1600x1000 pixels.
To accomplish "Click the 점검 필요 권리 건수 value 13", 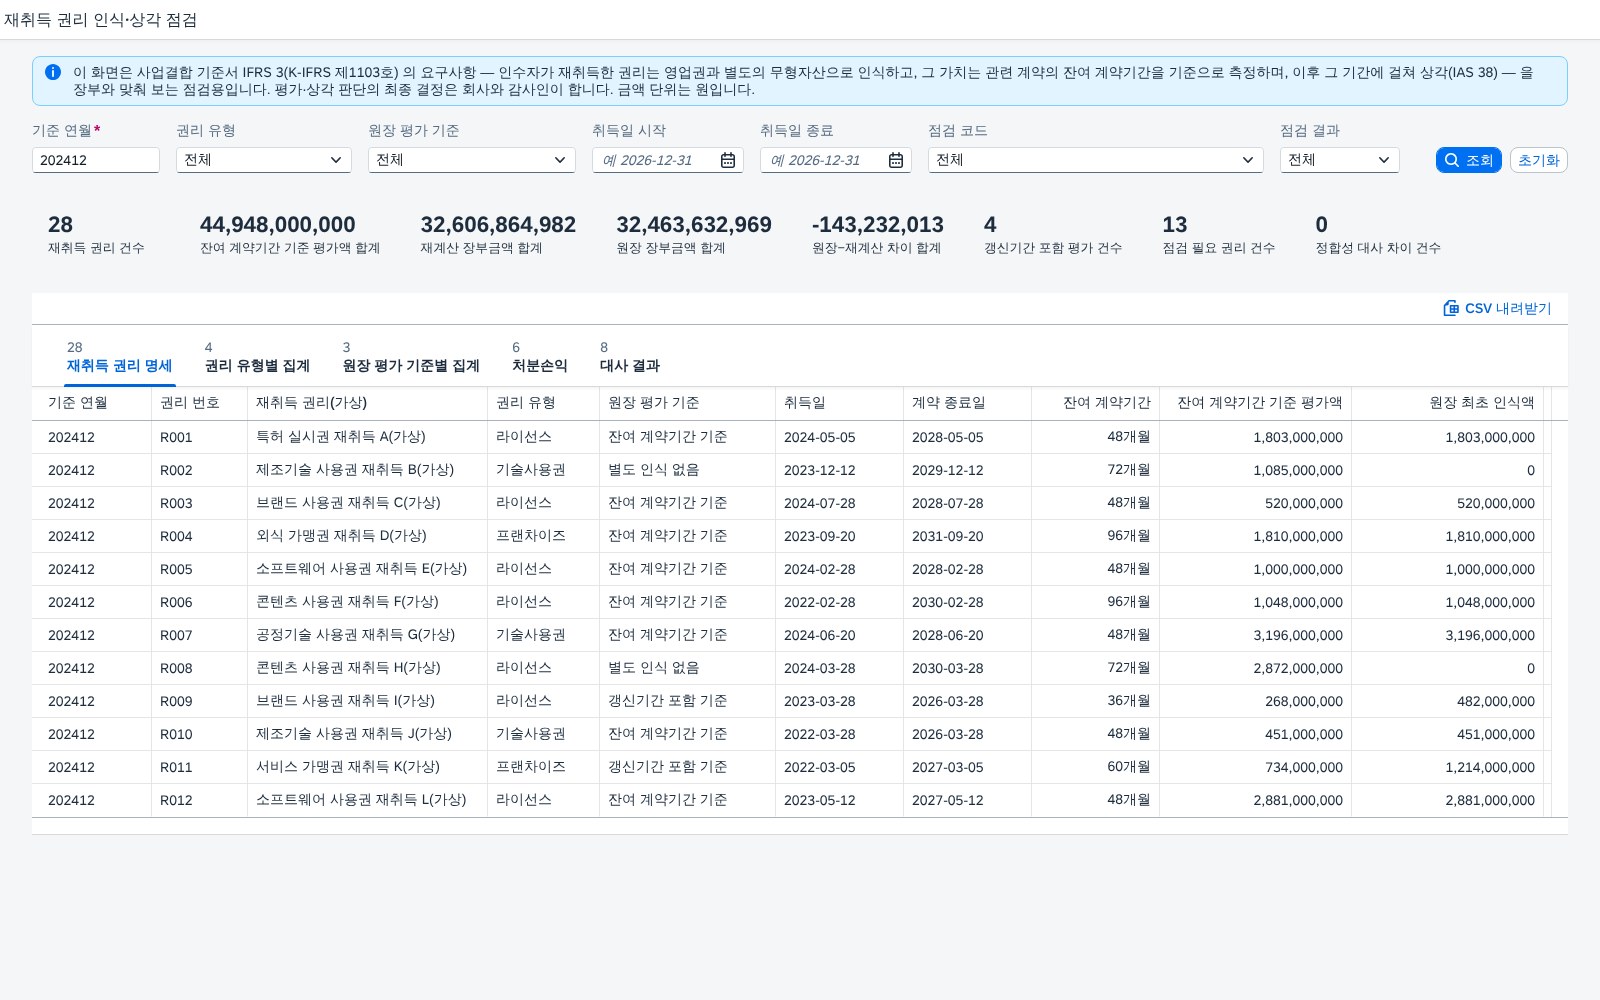I will pos(1175,225).
